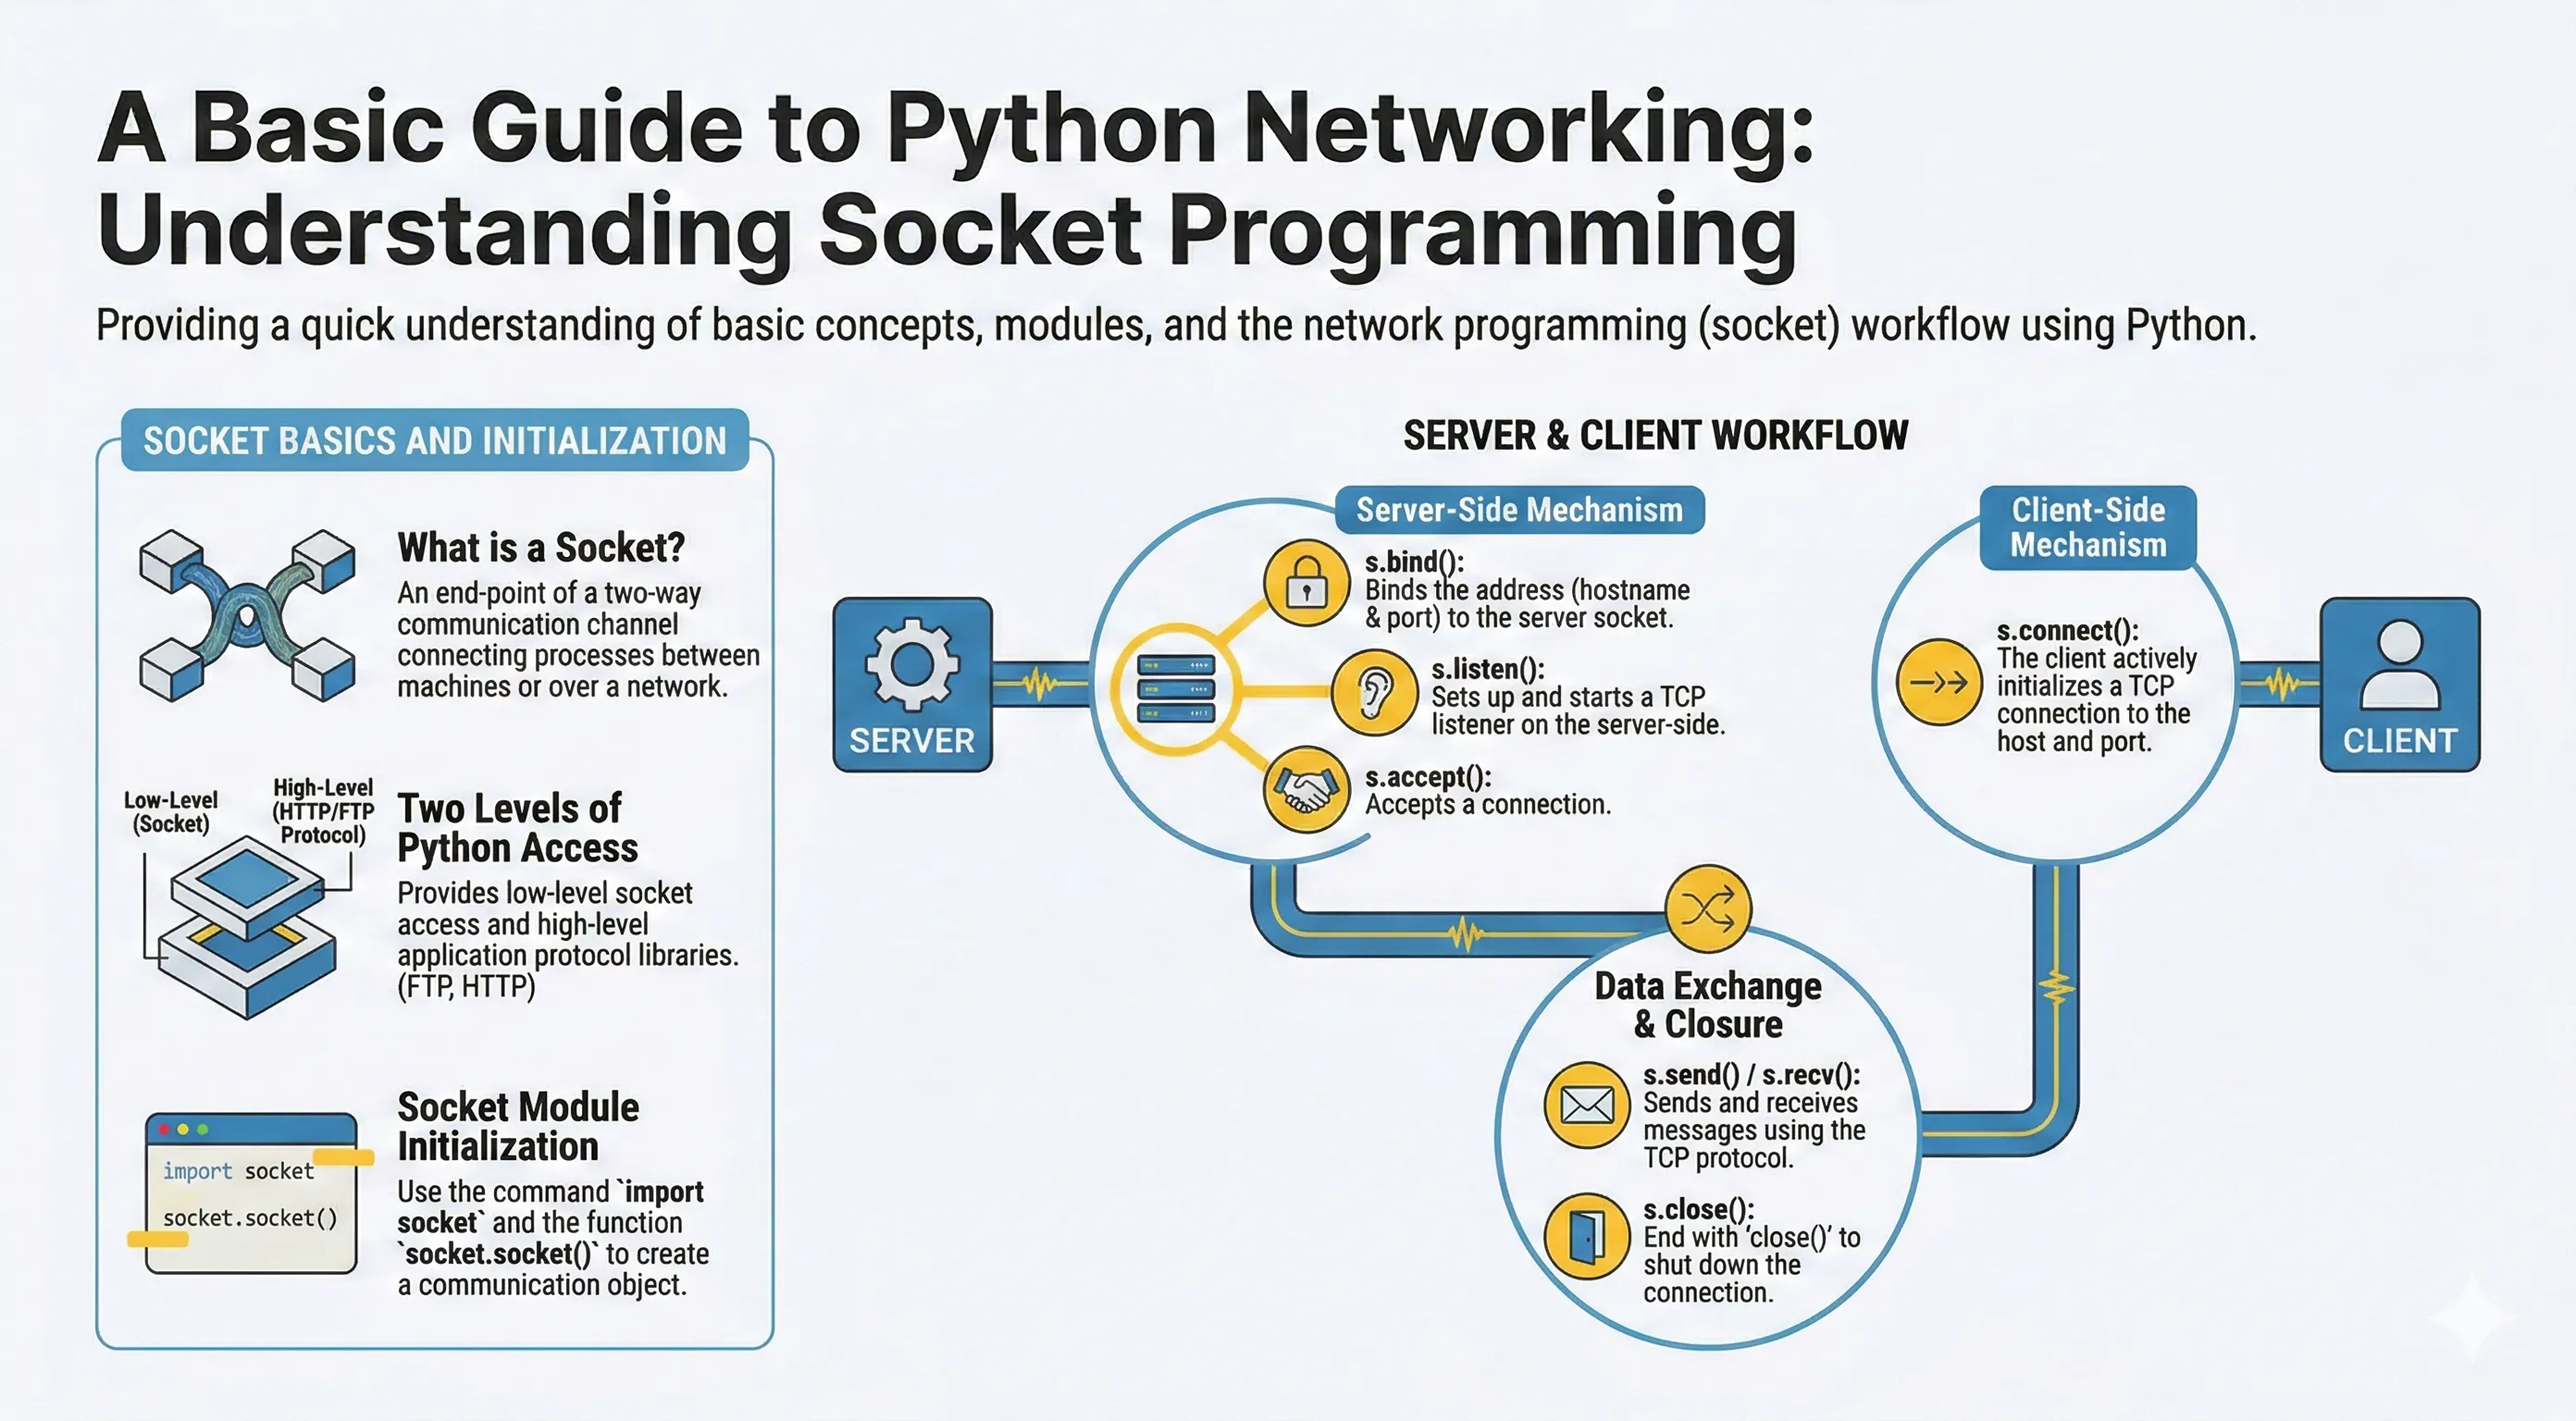The height and width of the screenshot is (1421, 2576).
Task: Click the Server-Side Mechanism label
Action: click(1520, 510)
